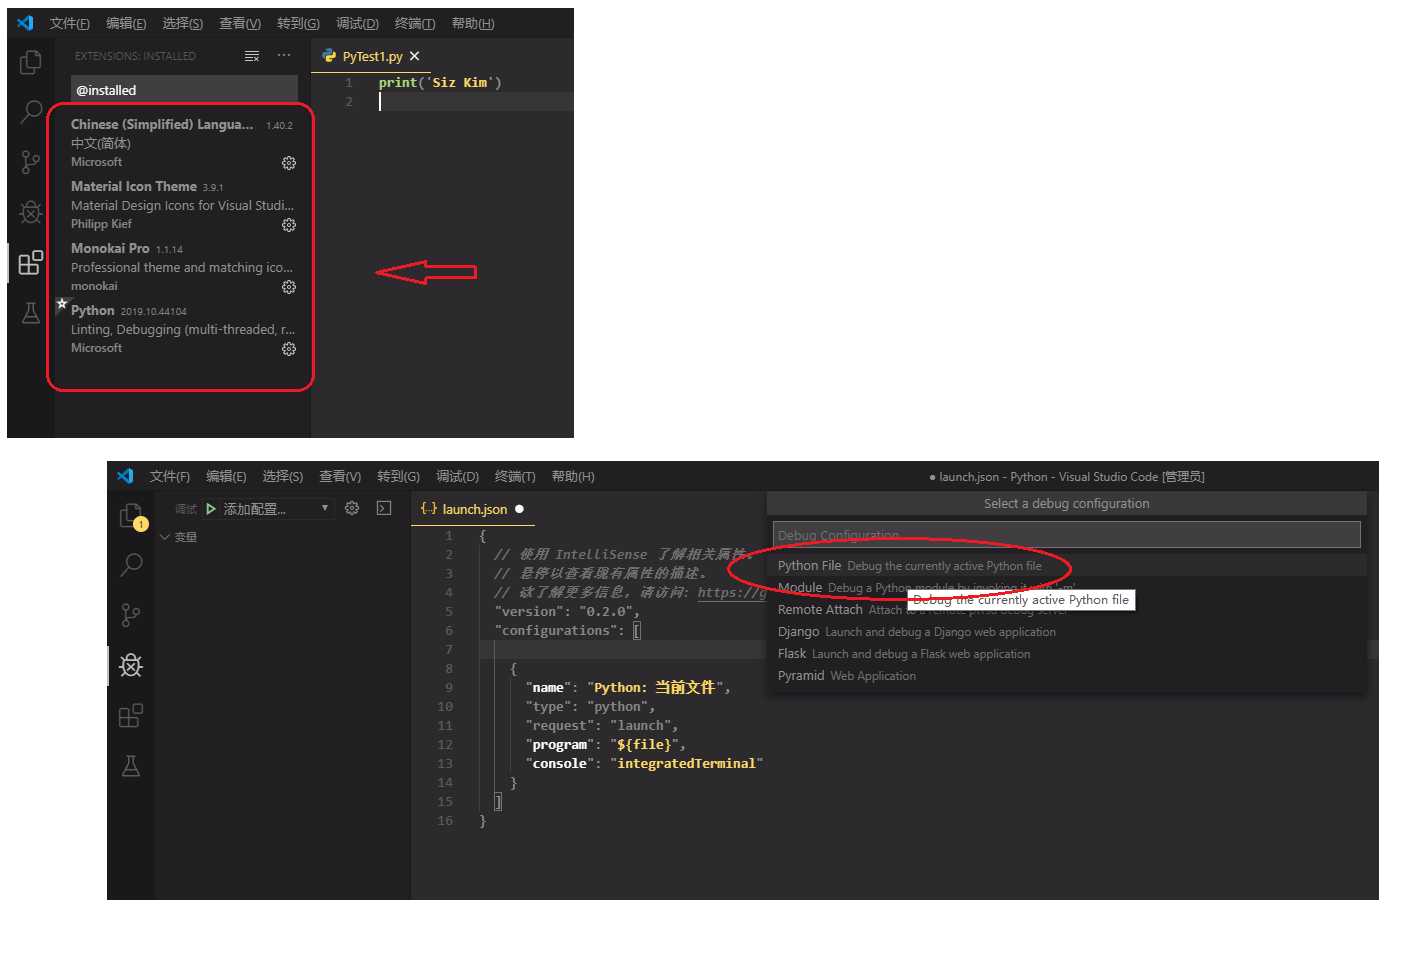Open Debug view in the top window
This screenshot has width=1412, height=972.
click(x=31, y=212)
